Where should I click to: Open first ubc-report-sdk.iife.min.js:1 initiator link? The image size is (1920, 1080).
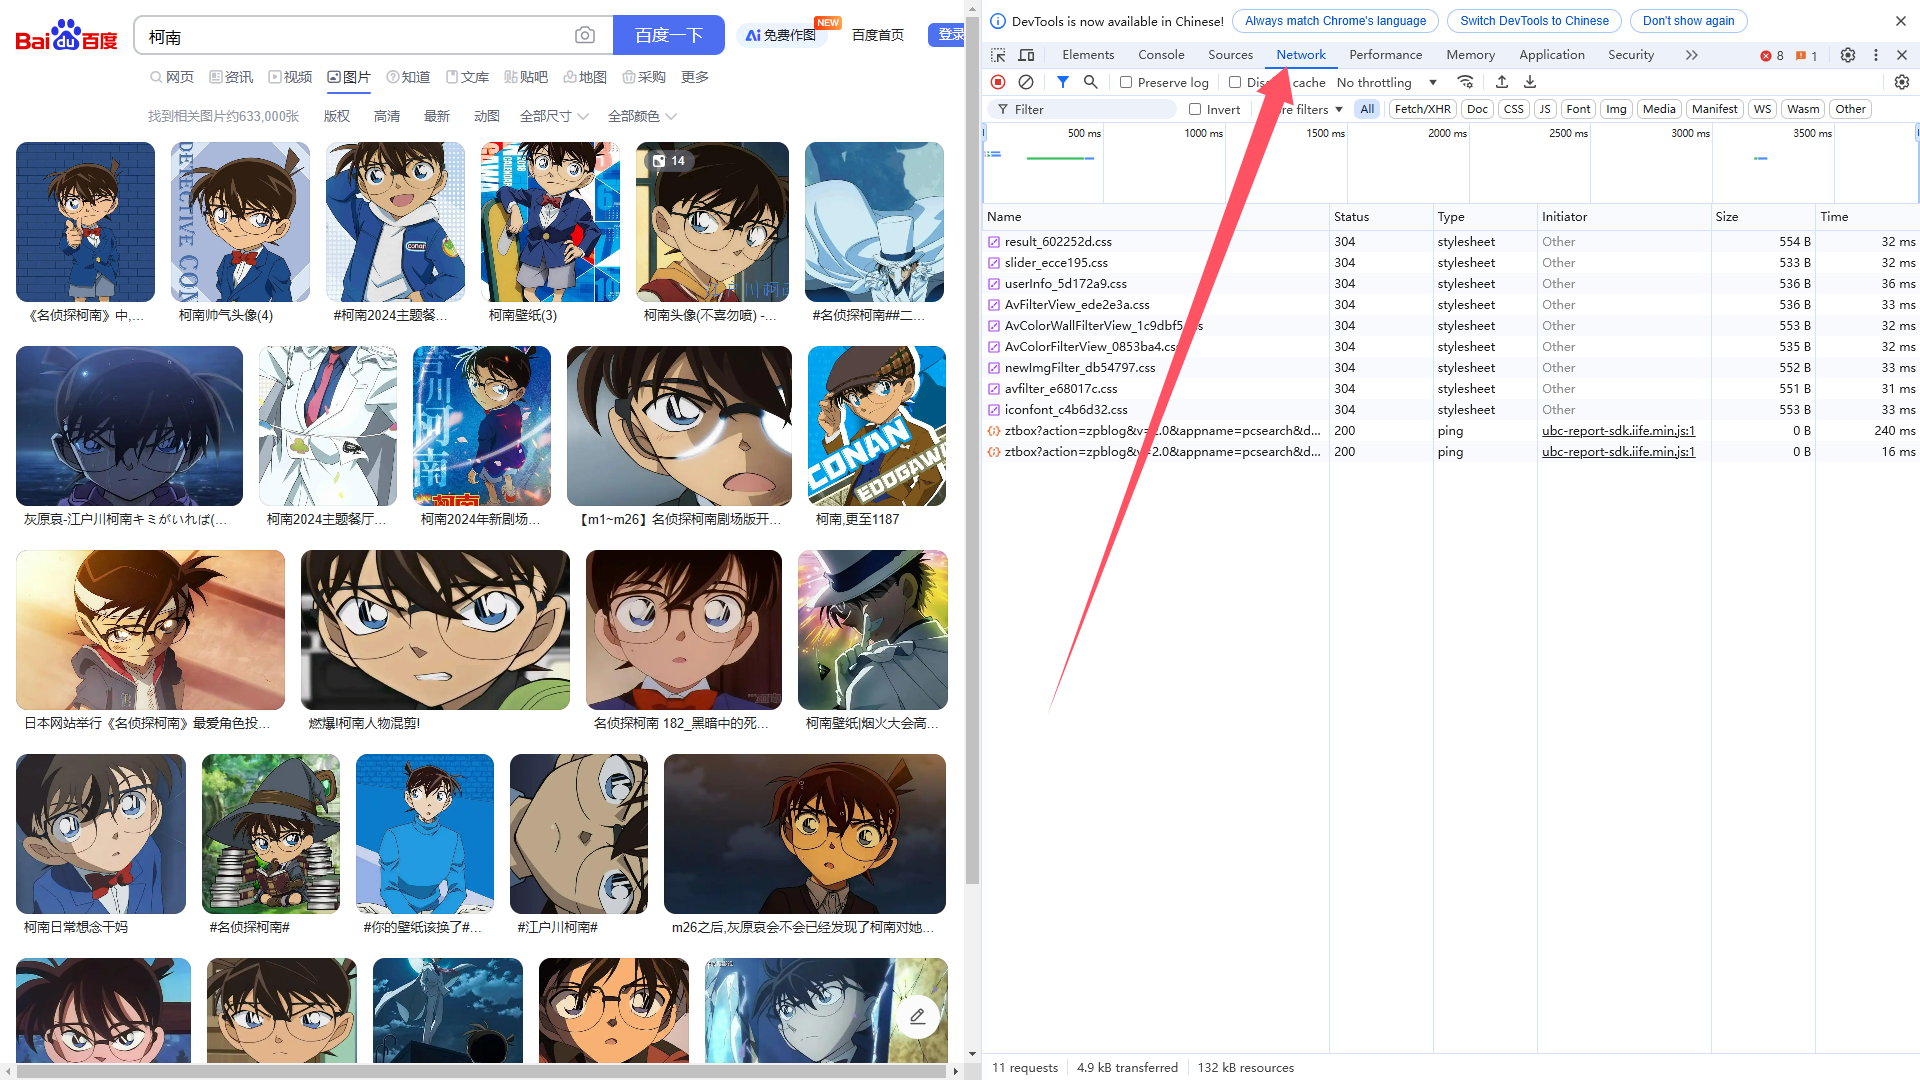1618,431
